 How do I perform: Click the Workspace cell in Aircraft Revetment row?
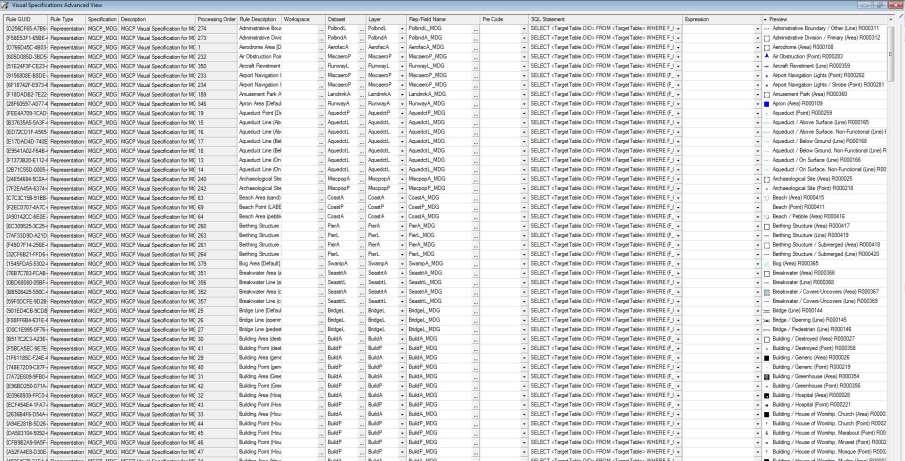(x=300, y=66)
